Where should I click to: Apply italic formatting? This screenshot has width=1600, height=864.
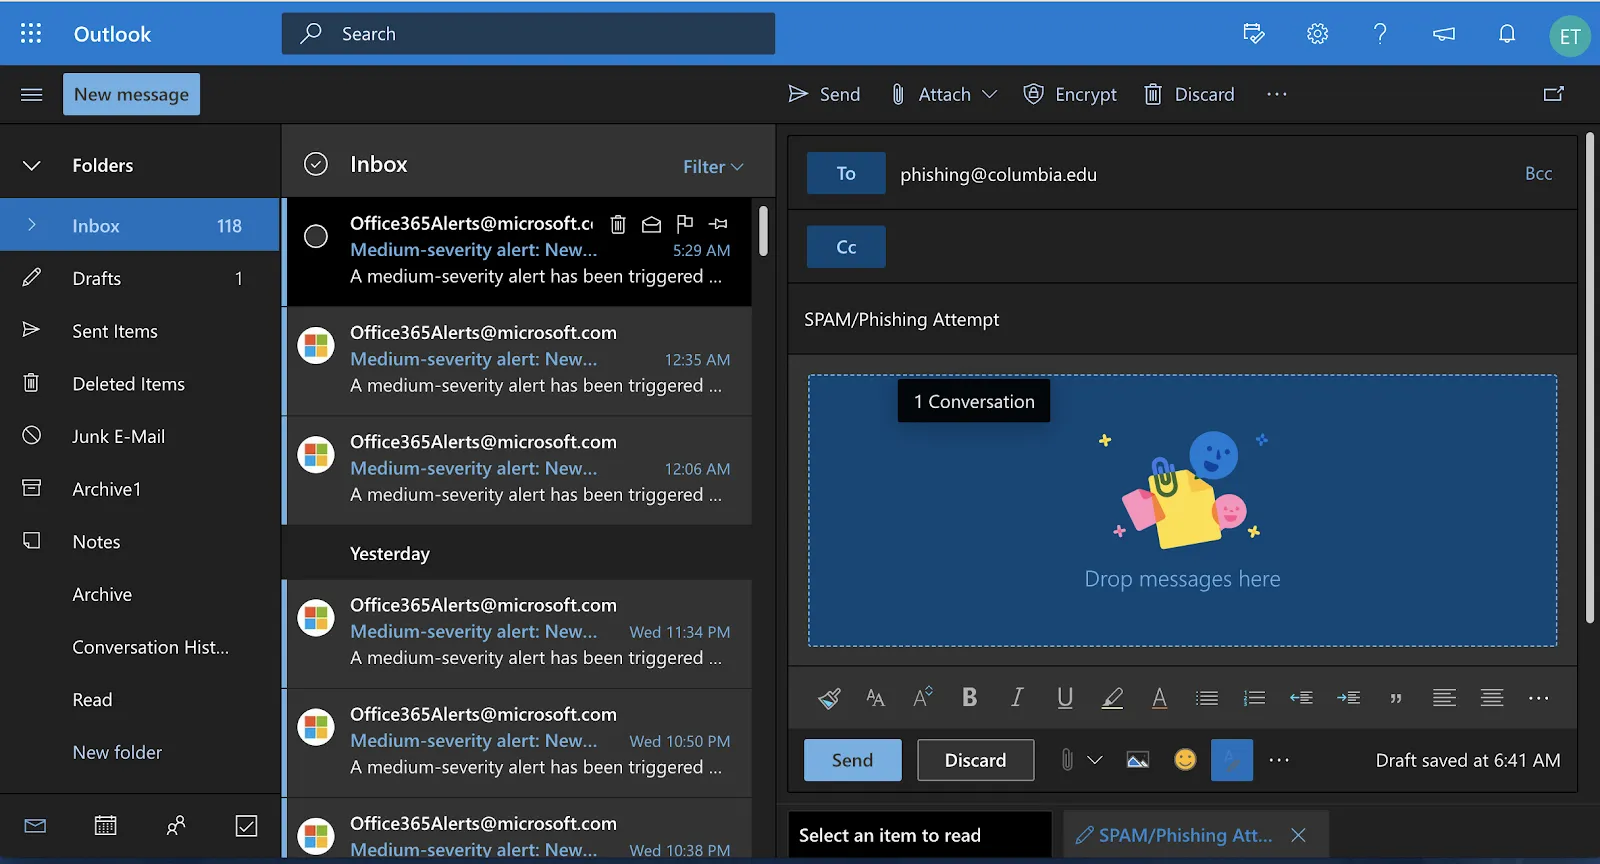1017,697
